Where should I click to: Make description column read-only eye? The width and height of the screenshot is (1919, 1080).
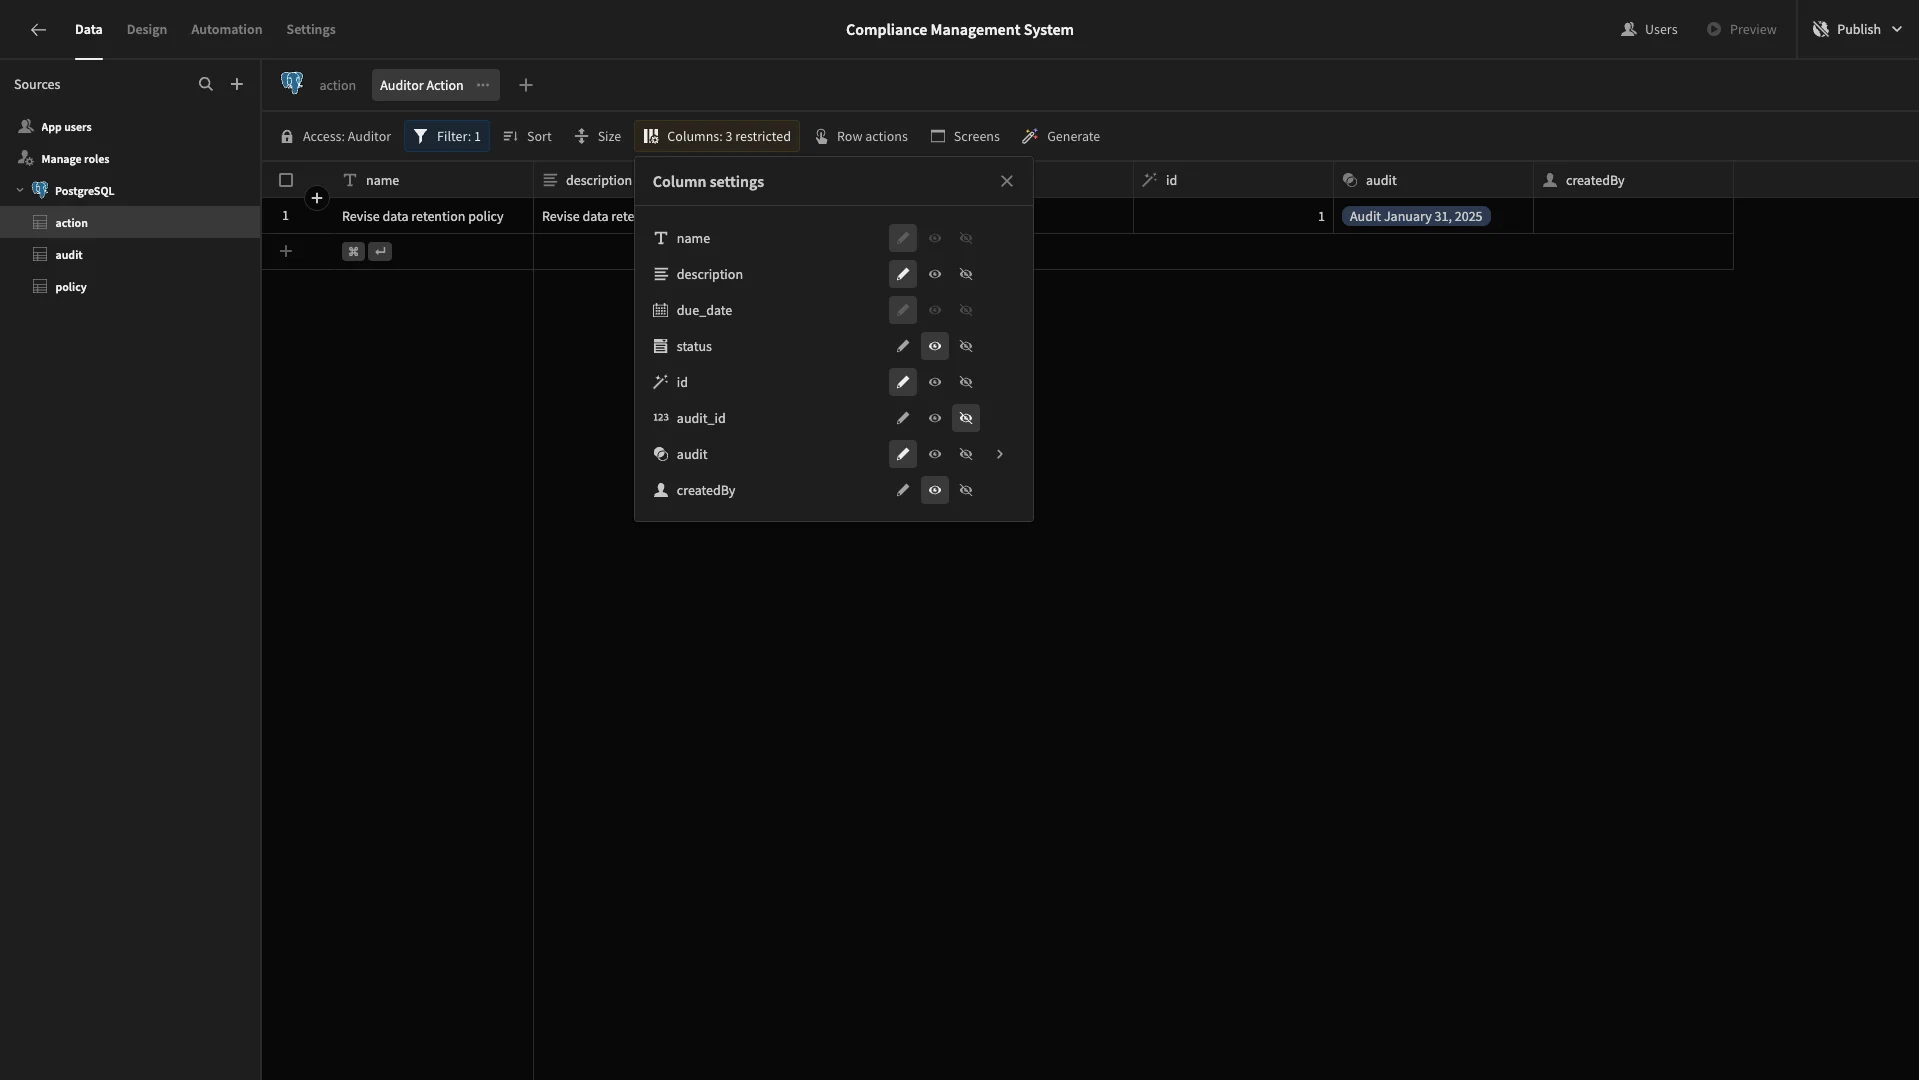935,274
